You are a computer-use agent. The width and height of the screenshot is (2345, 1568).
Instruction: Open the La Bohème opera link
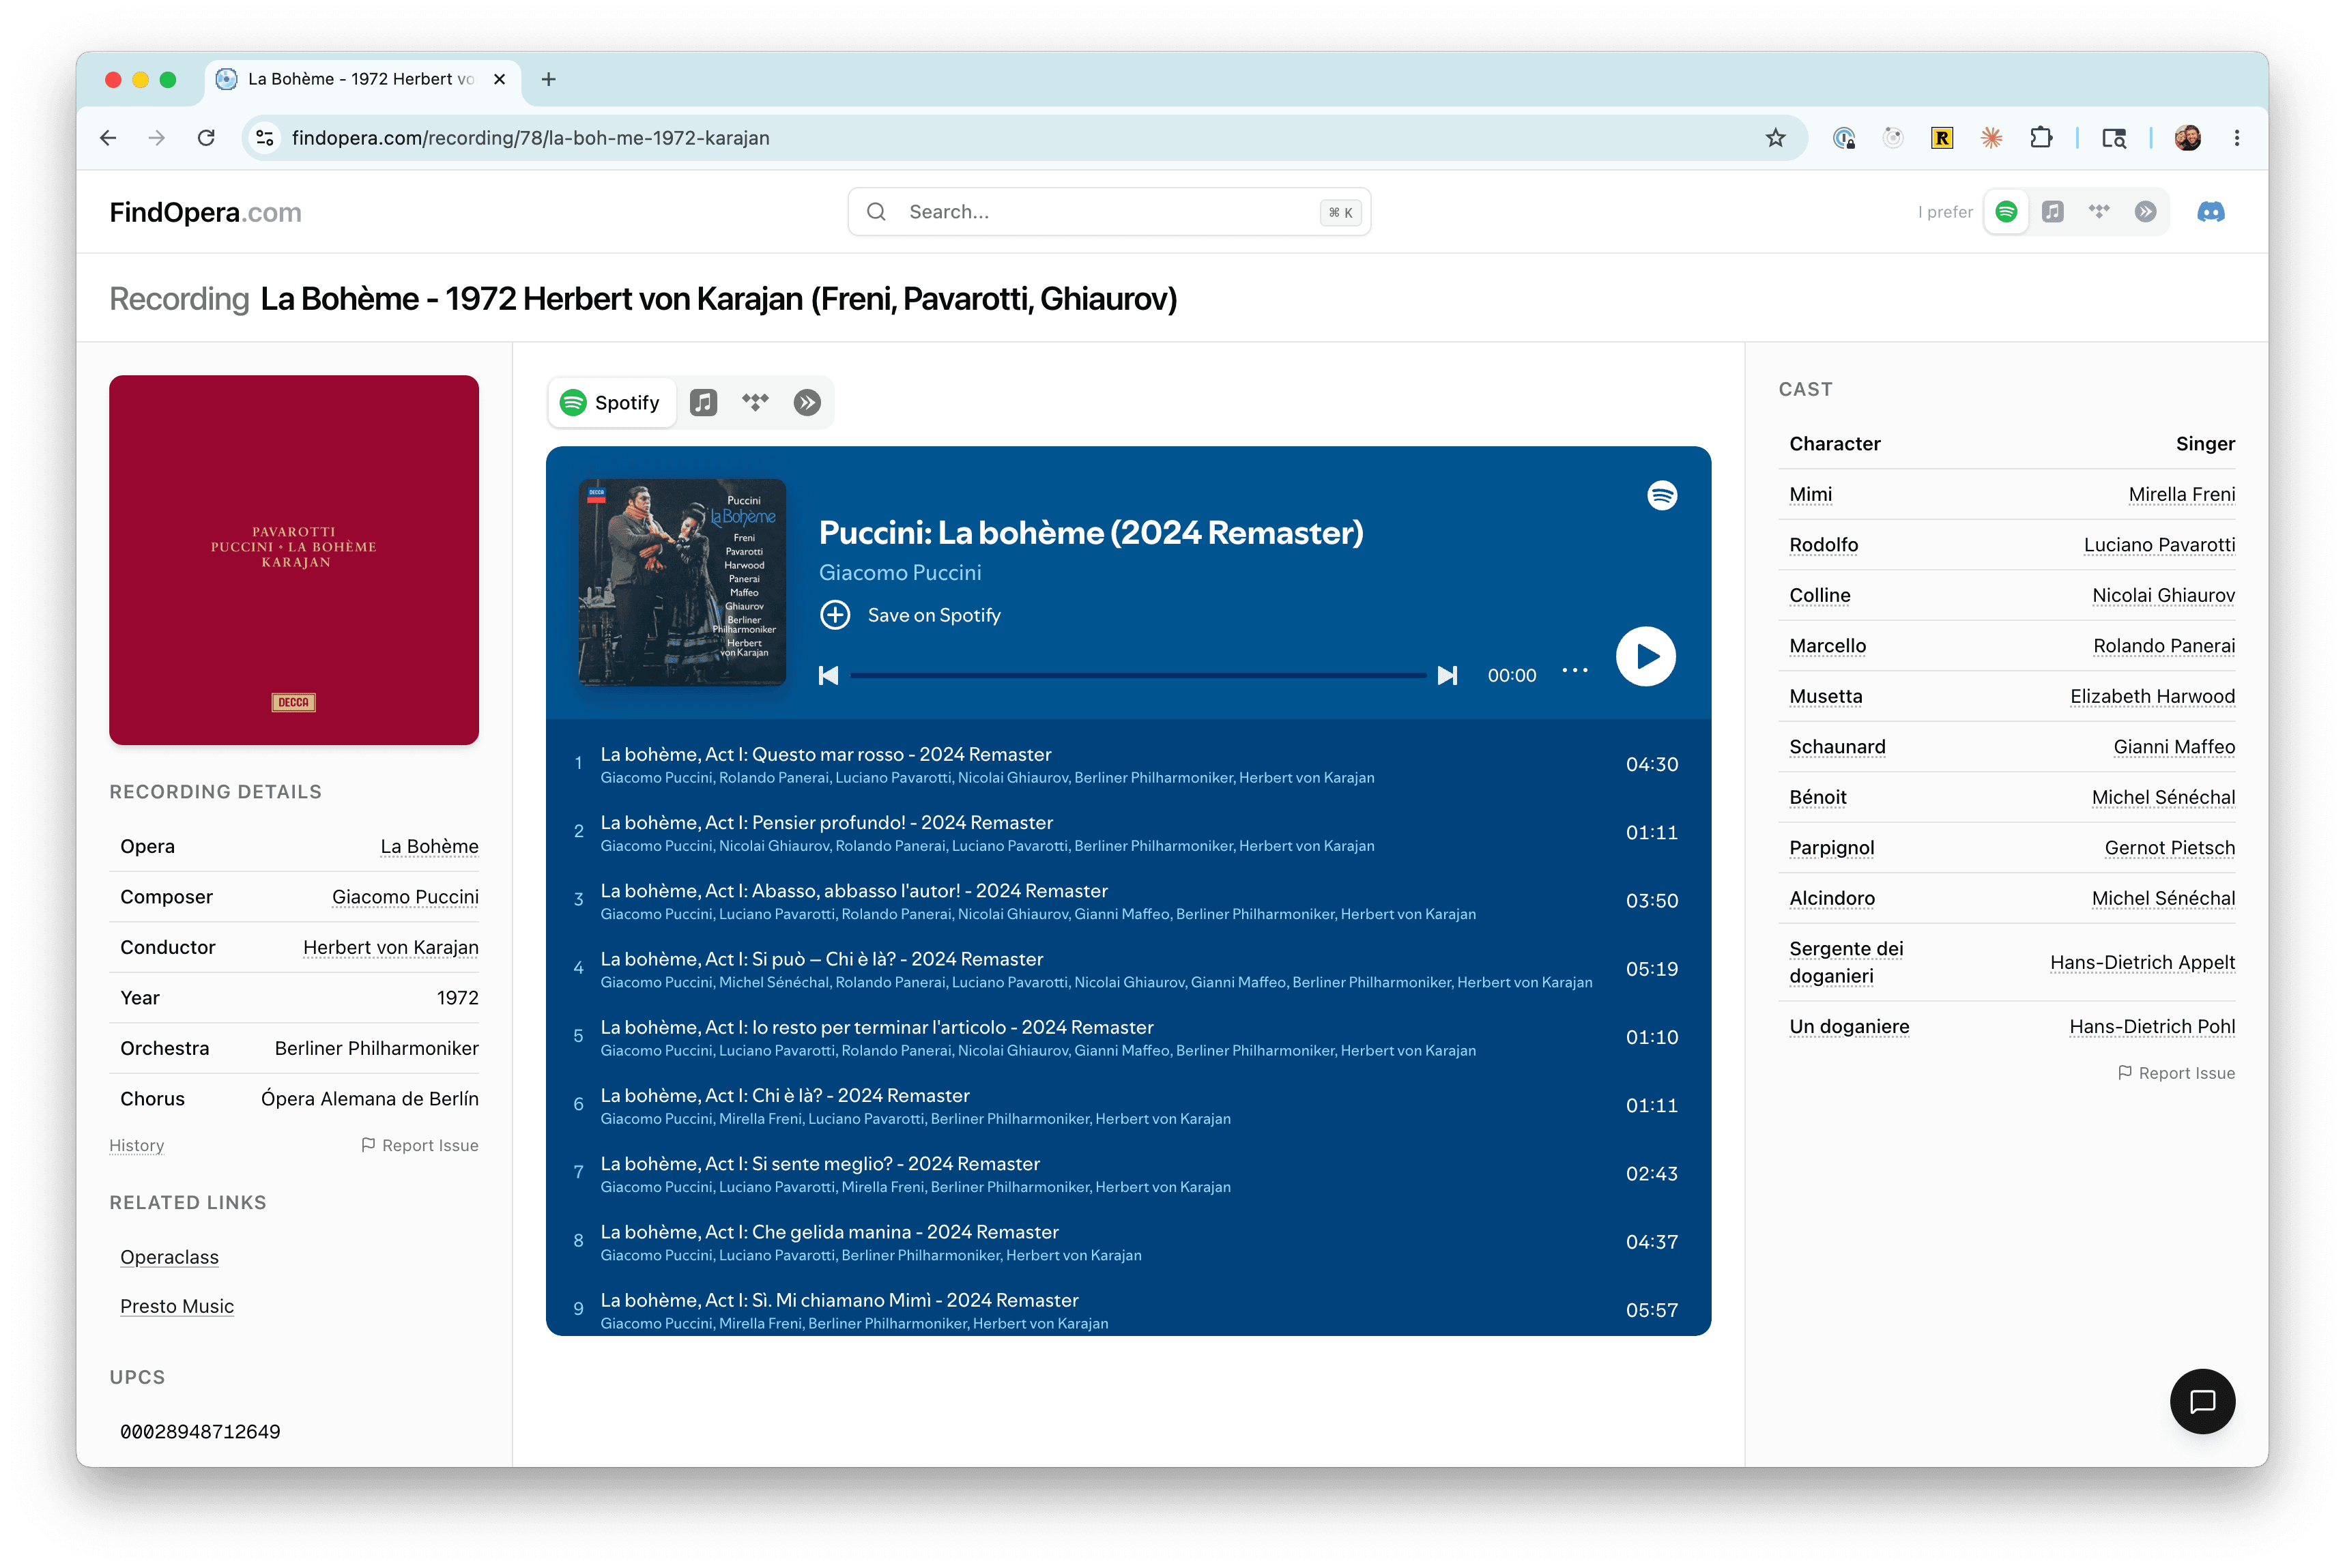(429, 847)
